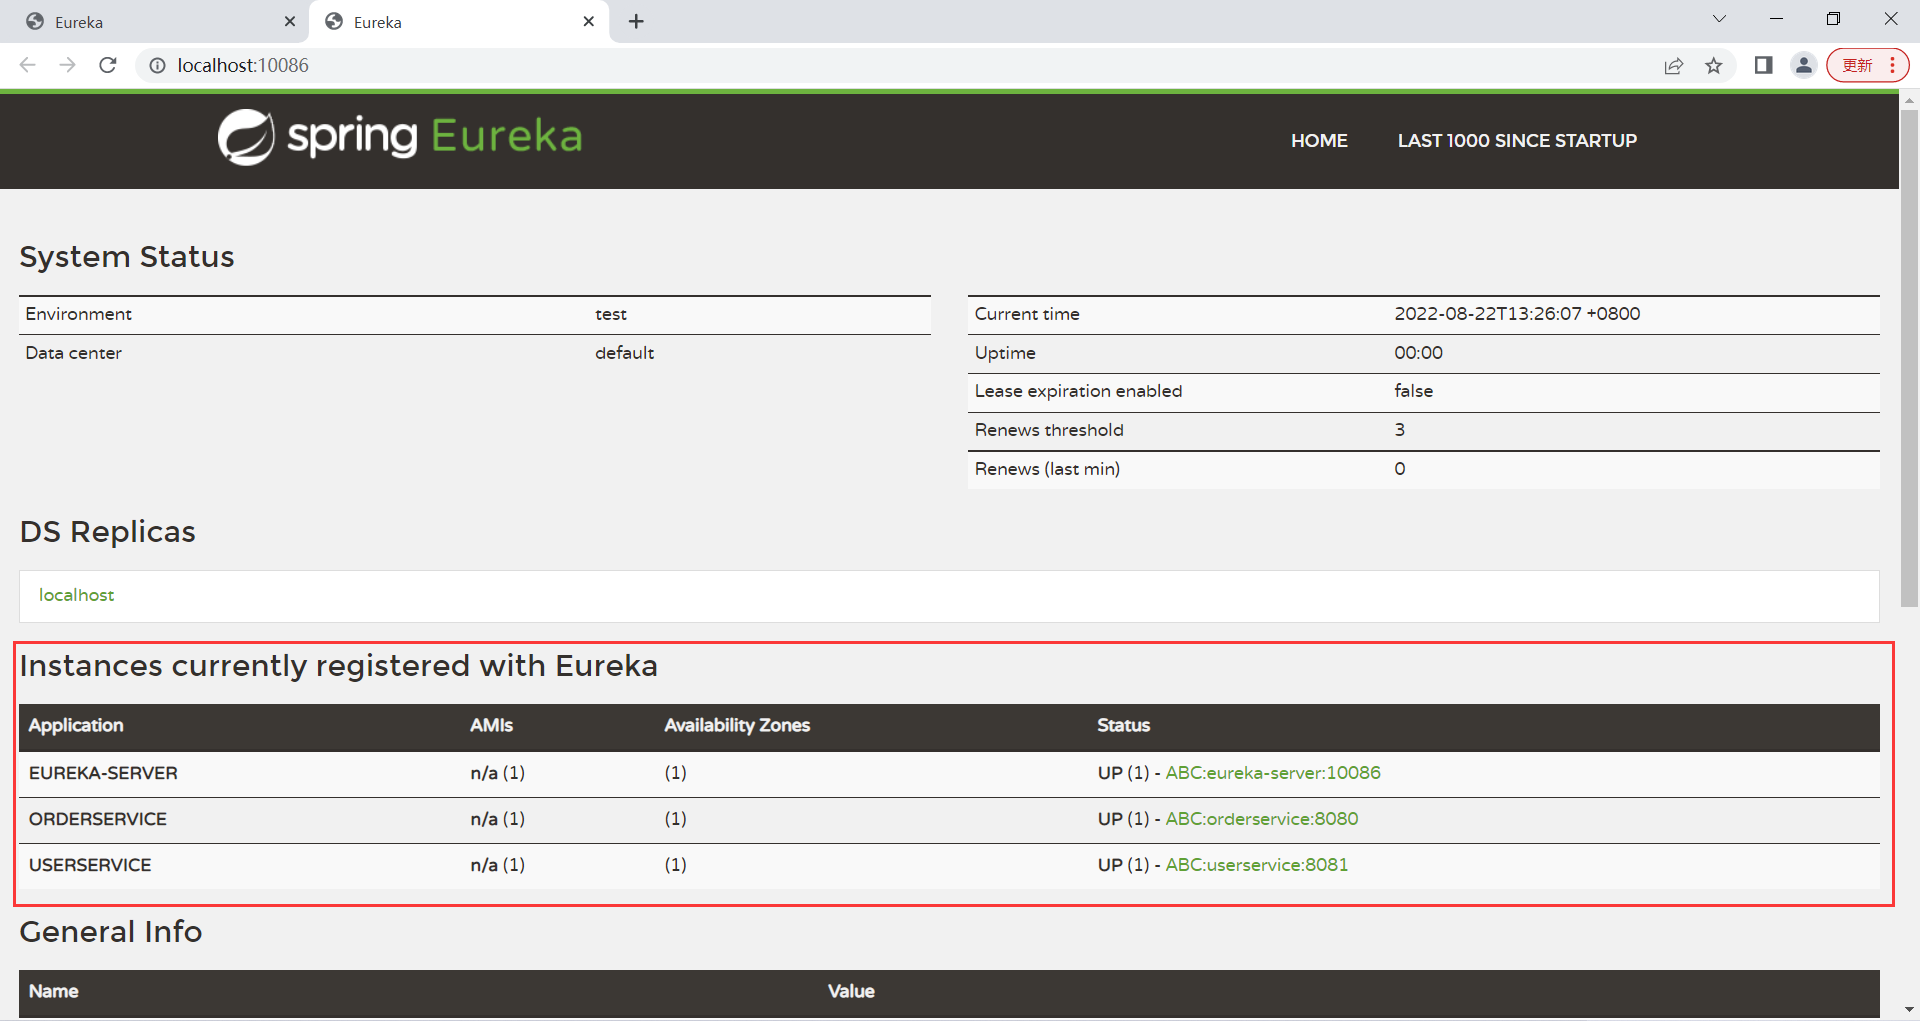This screenshot has height=1021, width=1920.
Task: View site information icon beside localhost URL
Action: click(157, 65)
